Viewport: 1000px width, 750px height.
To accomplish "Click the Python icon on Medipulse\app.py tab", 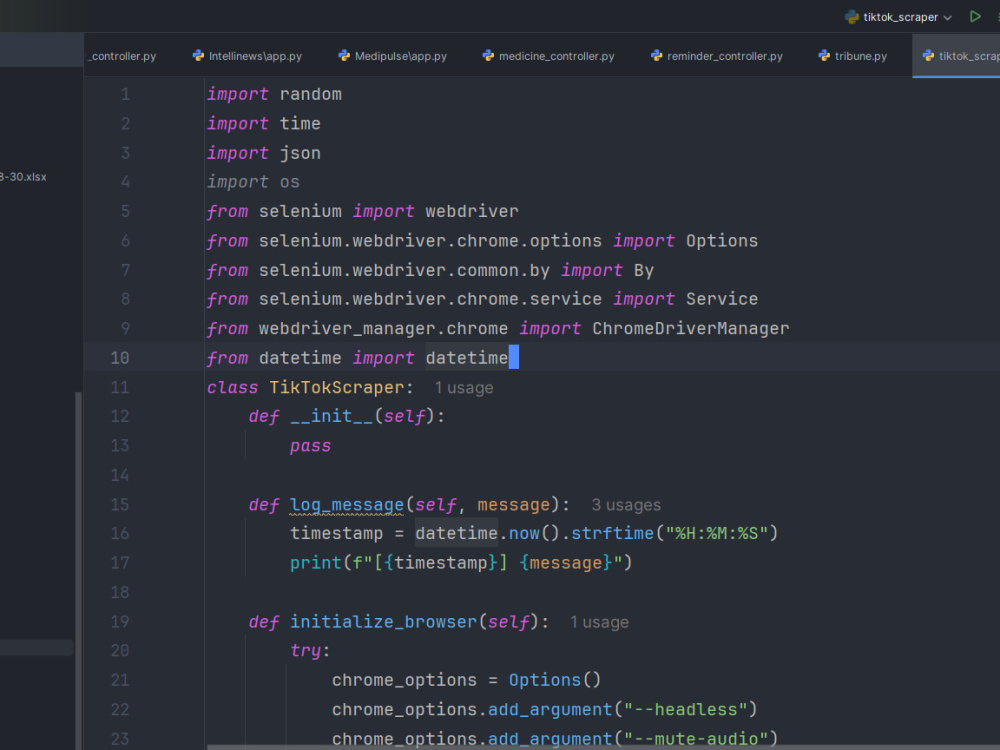I will pyautogui.click(x=344, y=55).
